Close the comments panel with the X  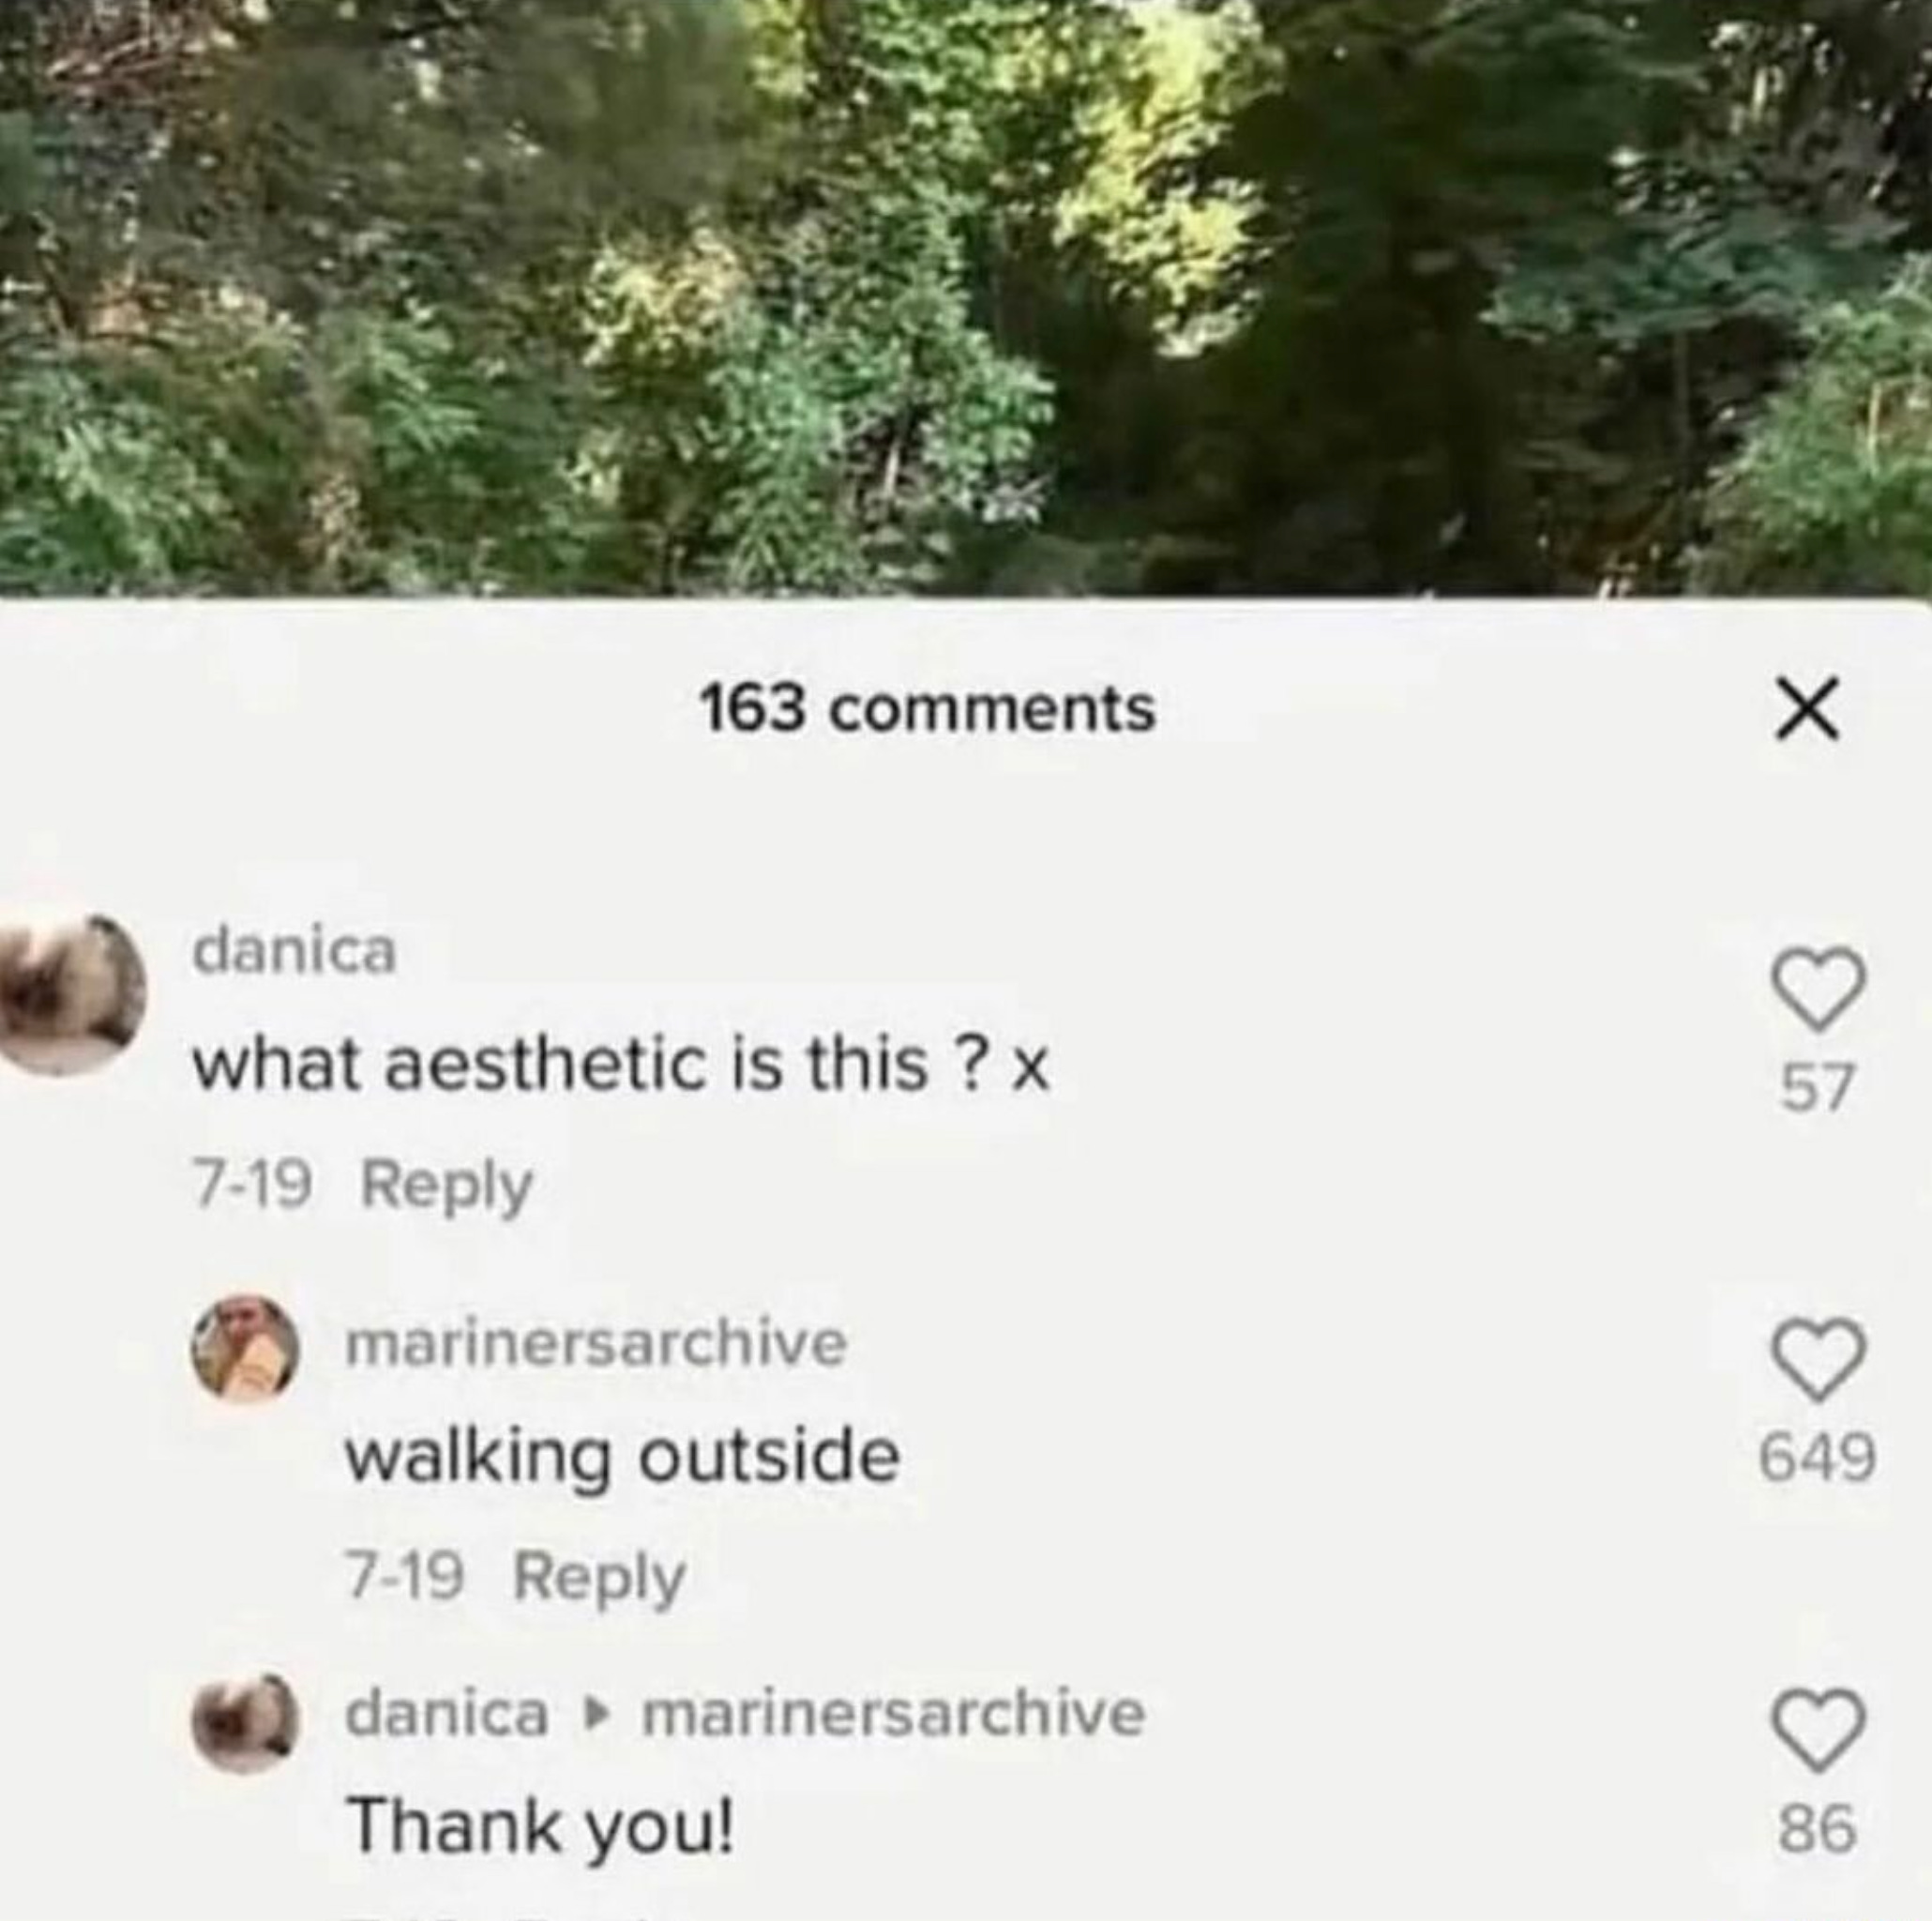1806,708
